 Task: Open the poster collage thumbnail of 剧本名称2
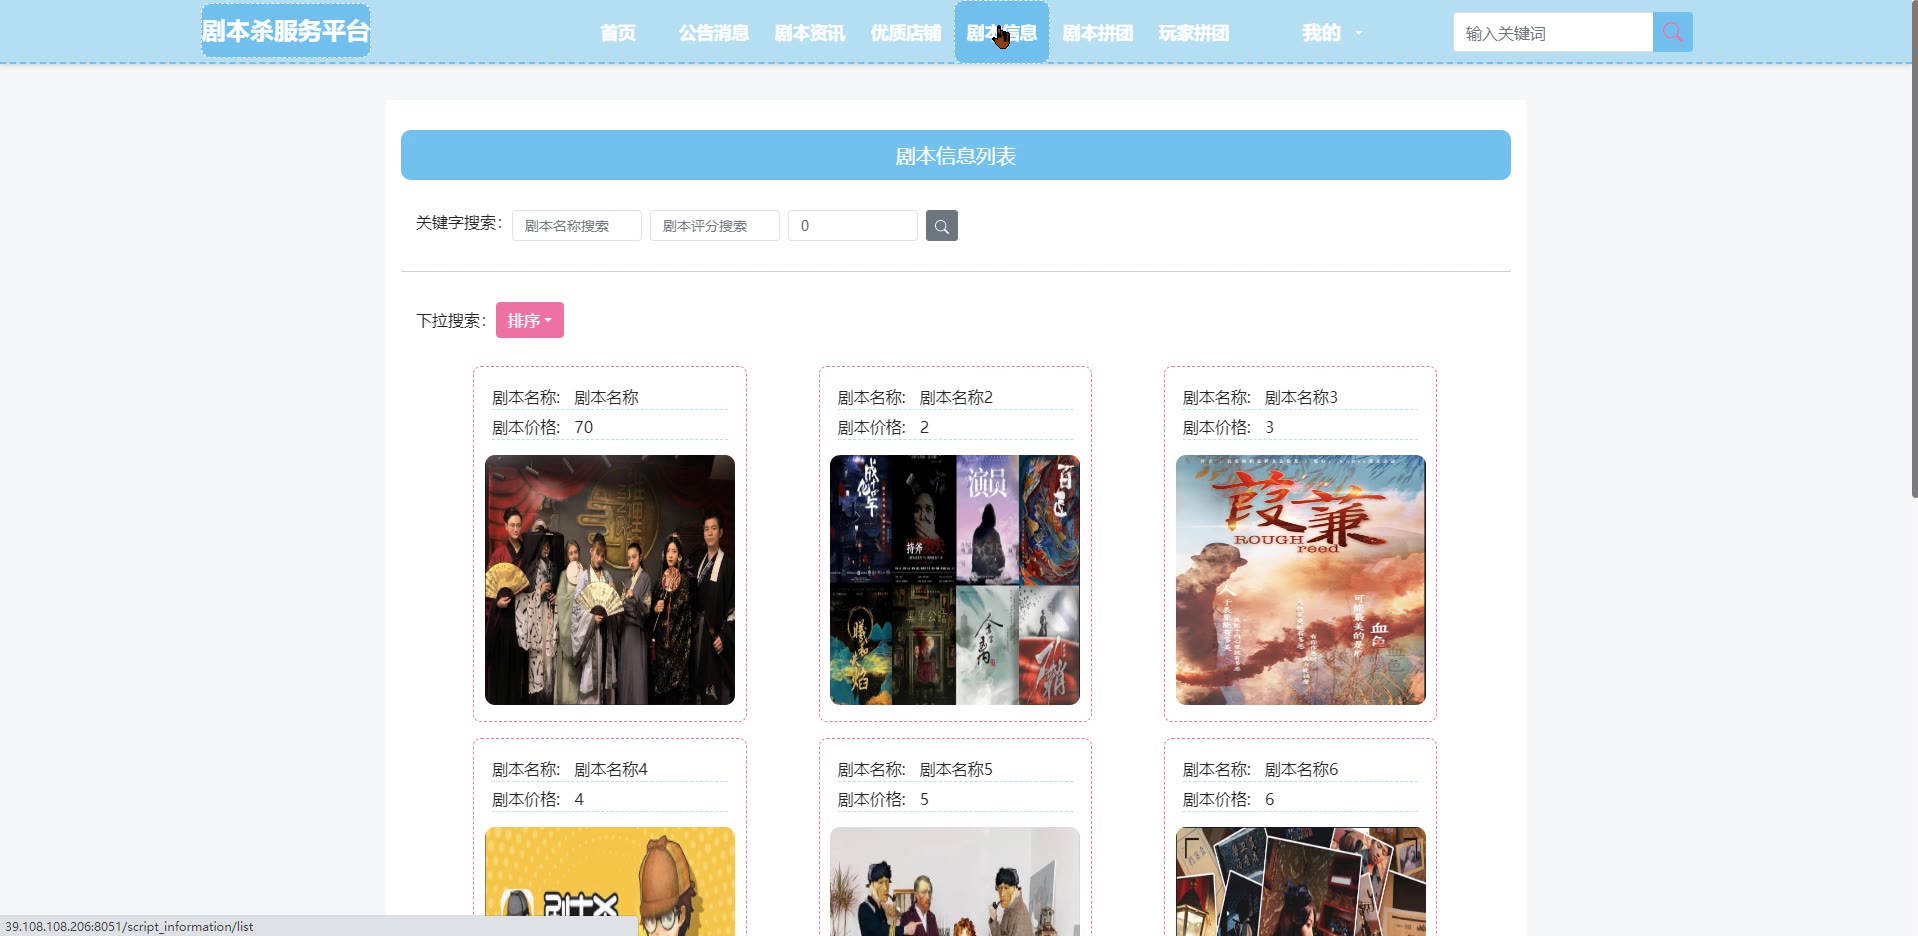[x=955, y=580]
